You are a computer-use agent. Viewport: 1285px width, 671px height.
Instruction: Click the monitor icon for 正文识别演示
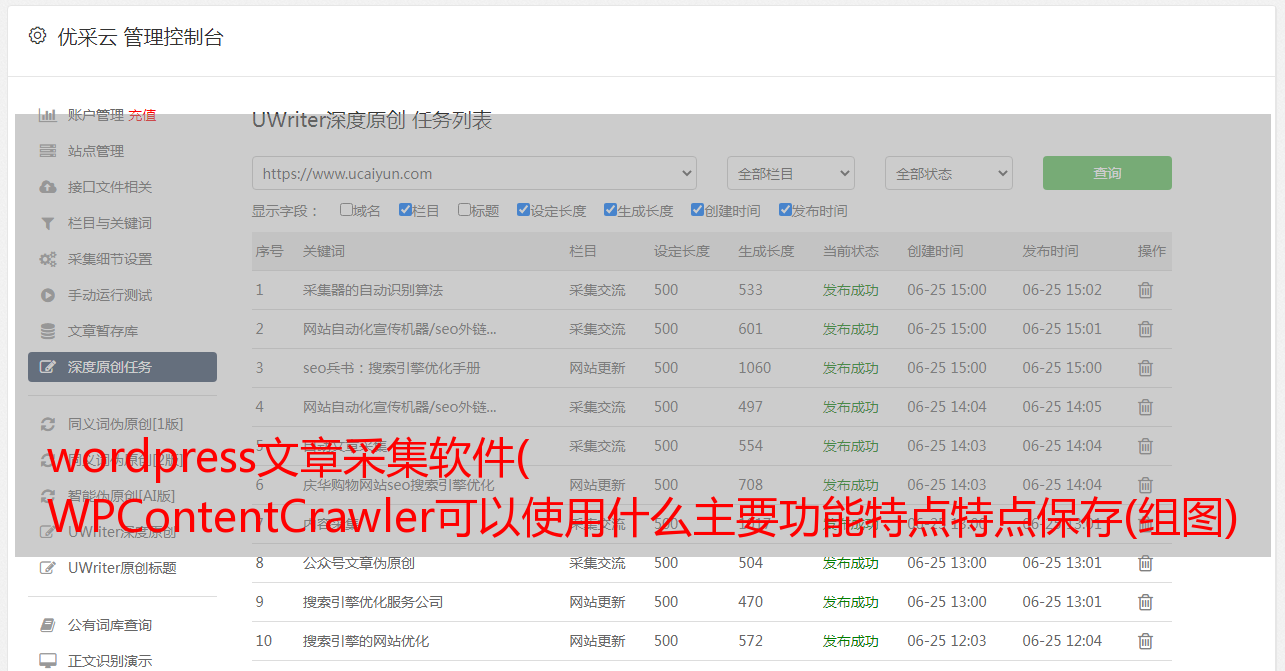47,661
